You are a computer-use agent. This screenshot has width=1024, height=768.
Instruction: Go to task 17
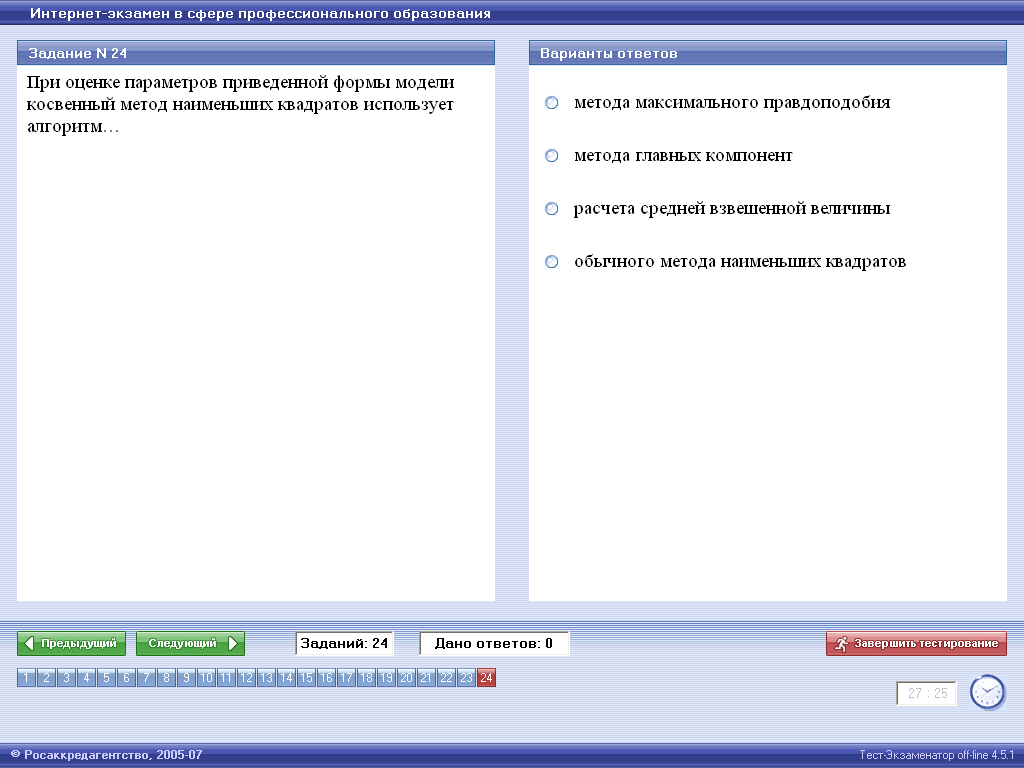click(346, 678)
